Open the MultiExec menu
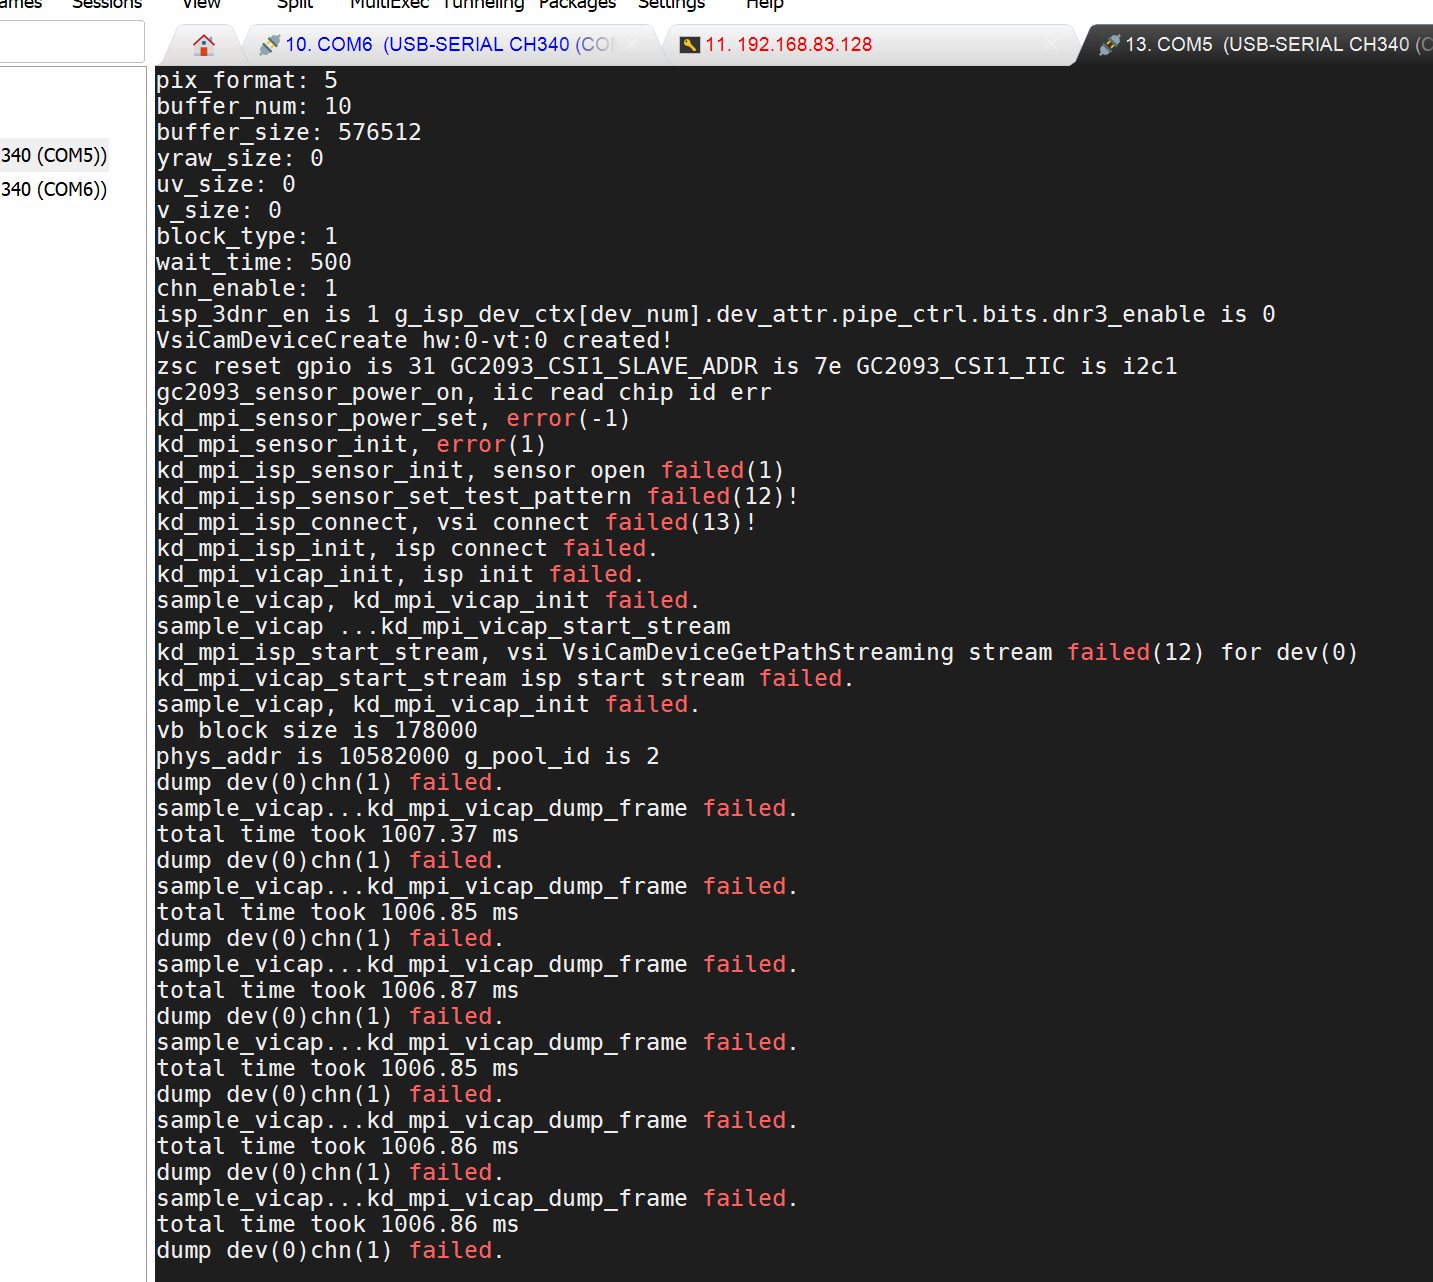The height and width of the screenshot is (1282, 1433). click(389, 4)
